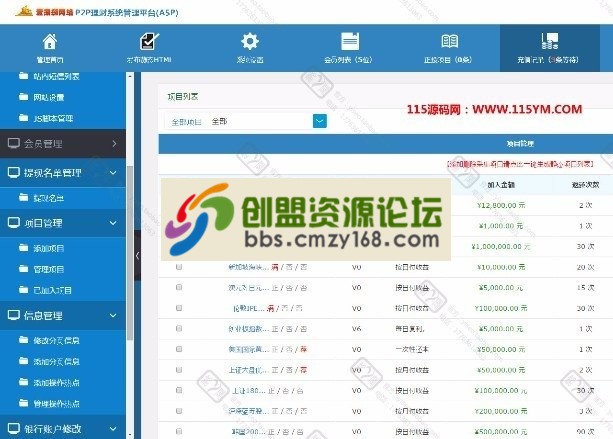The image size is (613, 439).
Task: Click the folder icon beside 站内短信列表
Action: (23, 76)
